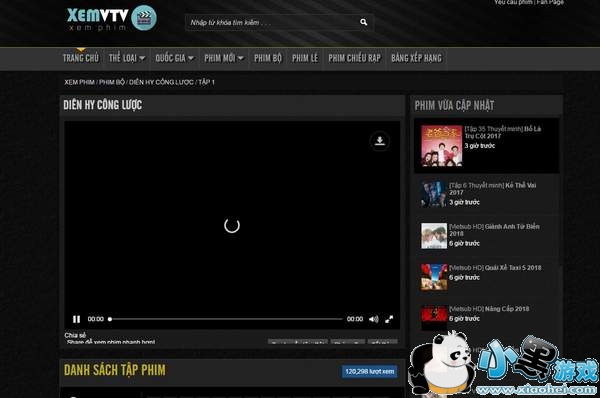Open the PHIM CHIẾU RẠP menu item
The width and height of the screenshot is (600, 398).
(x=354, y=58)
